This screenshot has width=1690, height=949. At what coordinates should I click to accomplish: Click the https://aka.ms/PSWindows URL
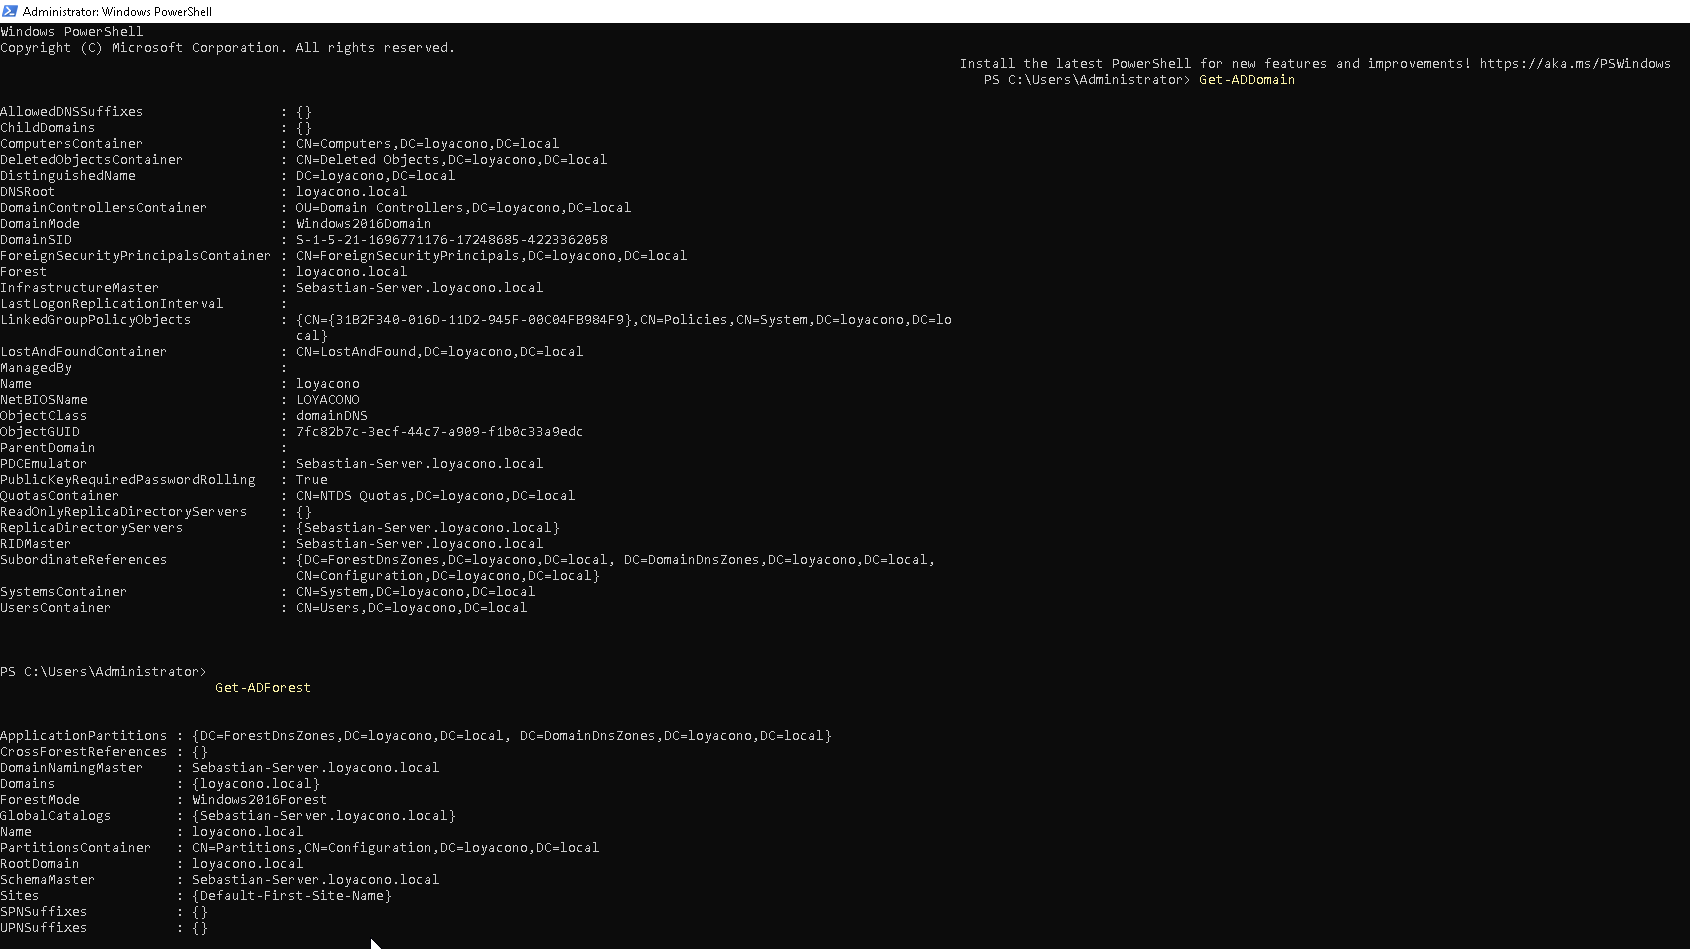pos(1575,64)
